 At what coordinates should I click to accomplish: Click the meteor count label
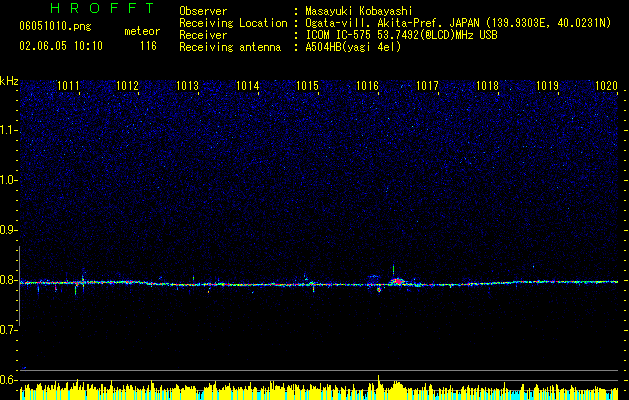point(142,31)
